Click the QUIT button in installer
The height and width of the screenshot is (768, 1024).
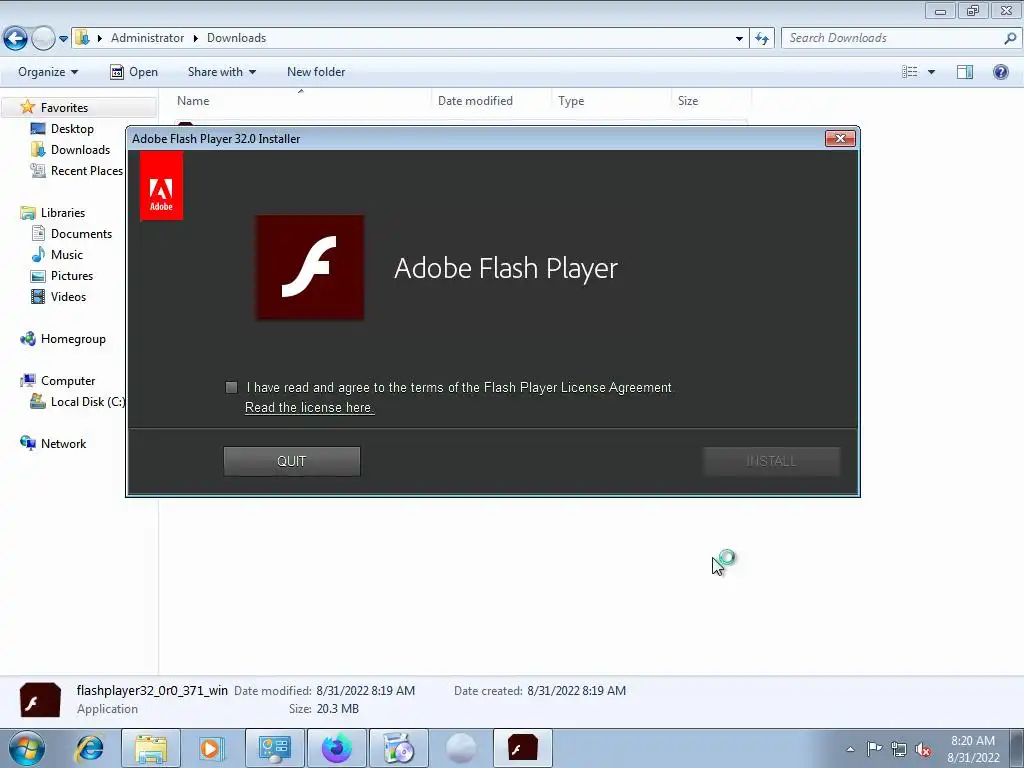(x=291, y=461)
